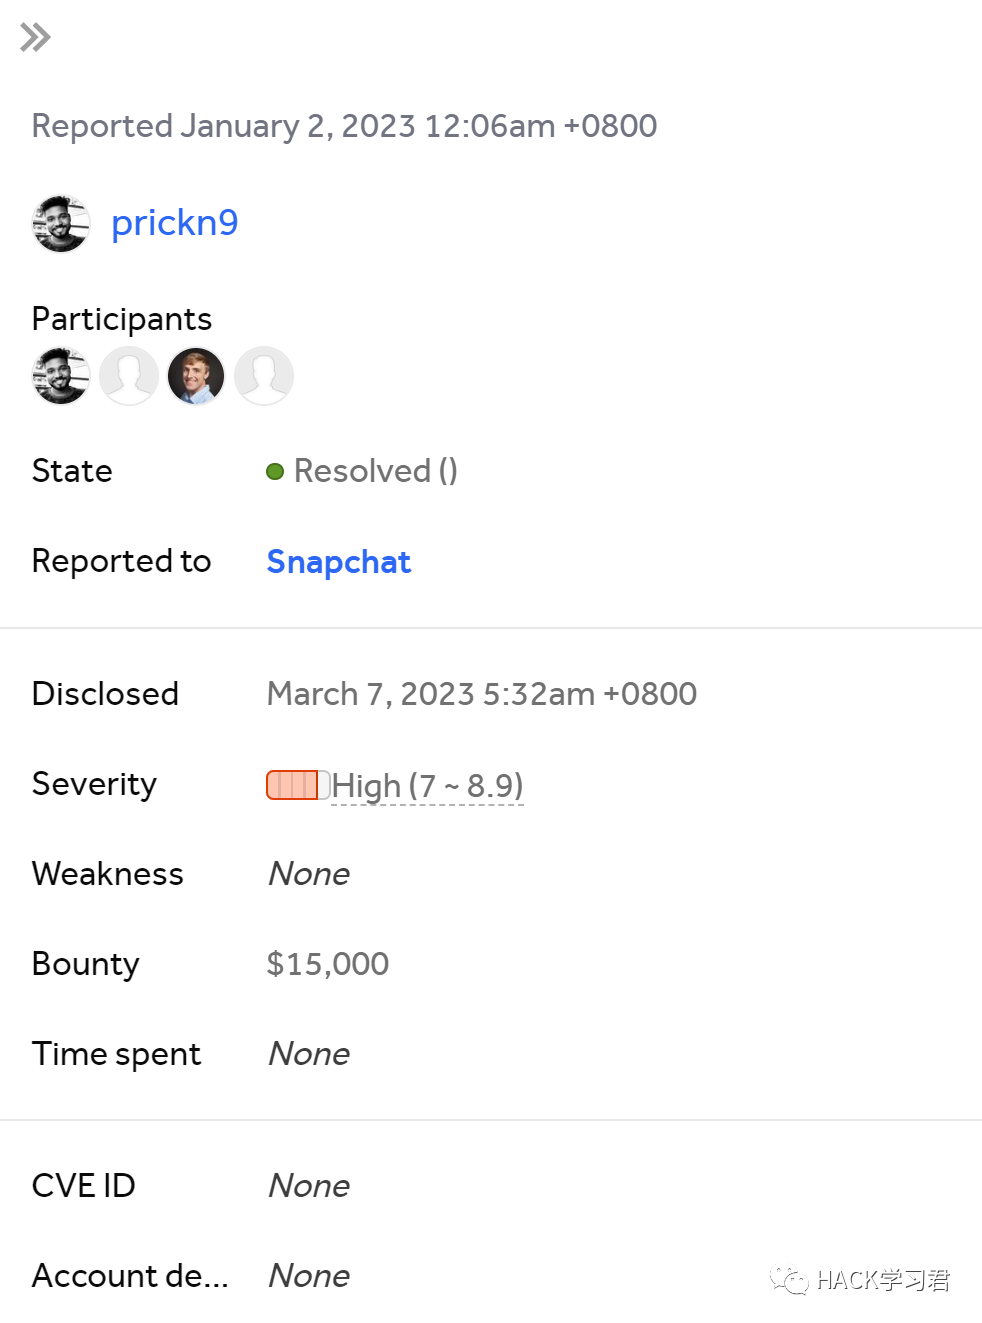Click the reporter avatar beside prickn9
Image resolution: width=982 pixels, height=1323 pixels.
click(61, 224)
